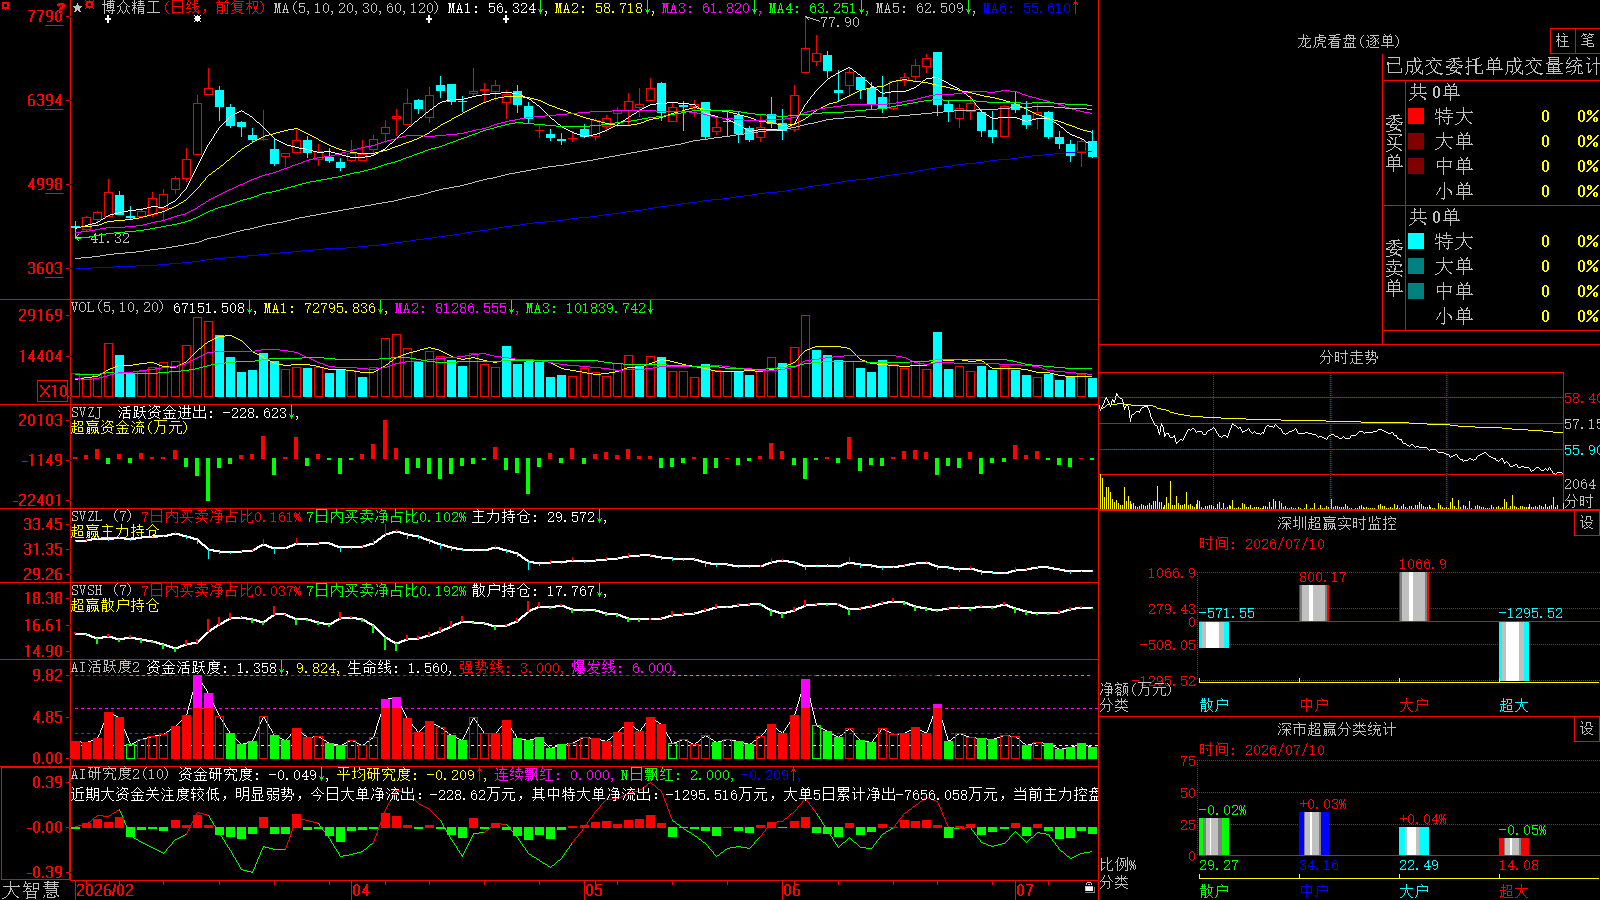
Task: Click the 已成交委托单成交量统计 header
Action: [1492, 66]
